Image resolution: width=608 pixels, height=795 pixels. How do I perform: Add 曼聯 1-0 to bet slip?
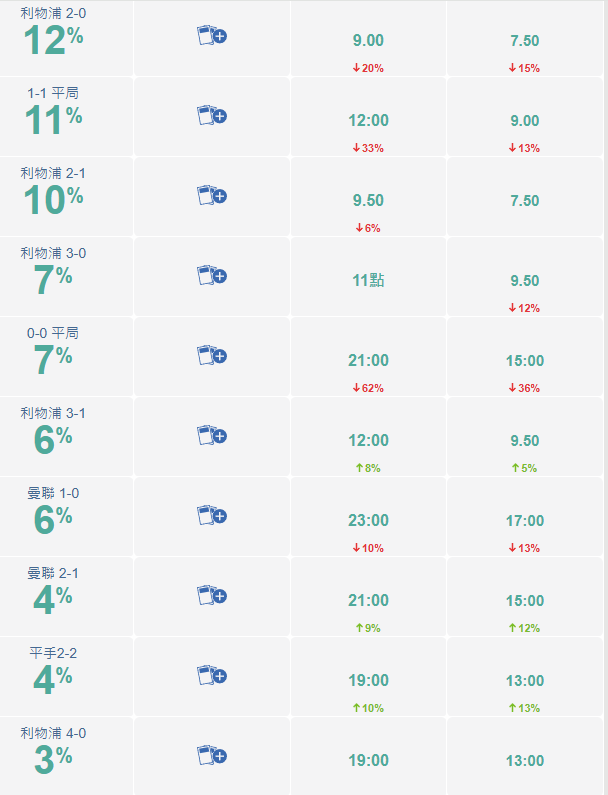[x=212, y=516]
